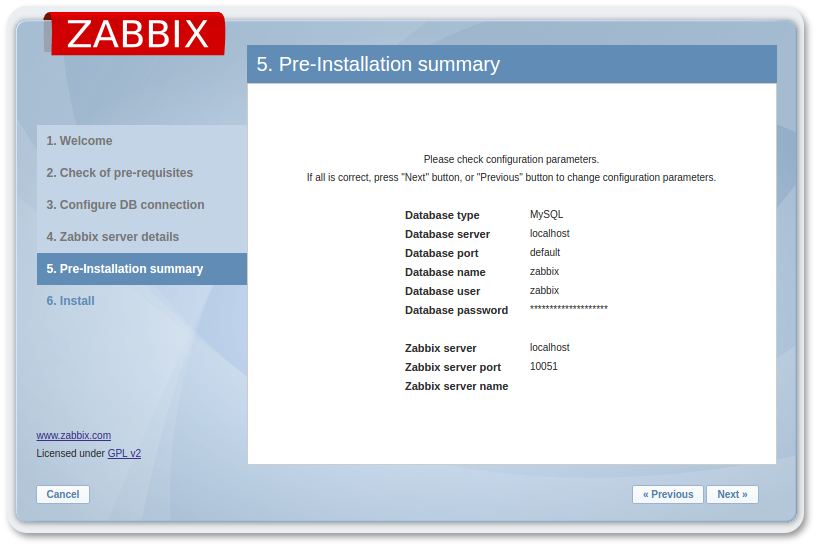The width and height of the screenshot is (817, 547).
Task: Go to the Welcome step
Action: [x=79, y=141]
